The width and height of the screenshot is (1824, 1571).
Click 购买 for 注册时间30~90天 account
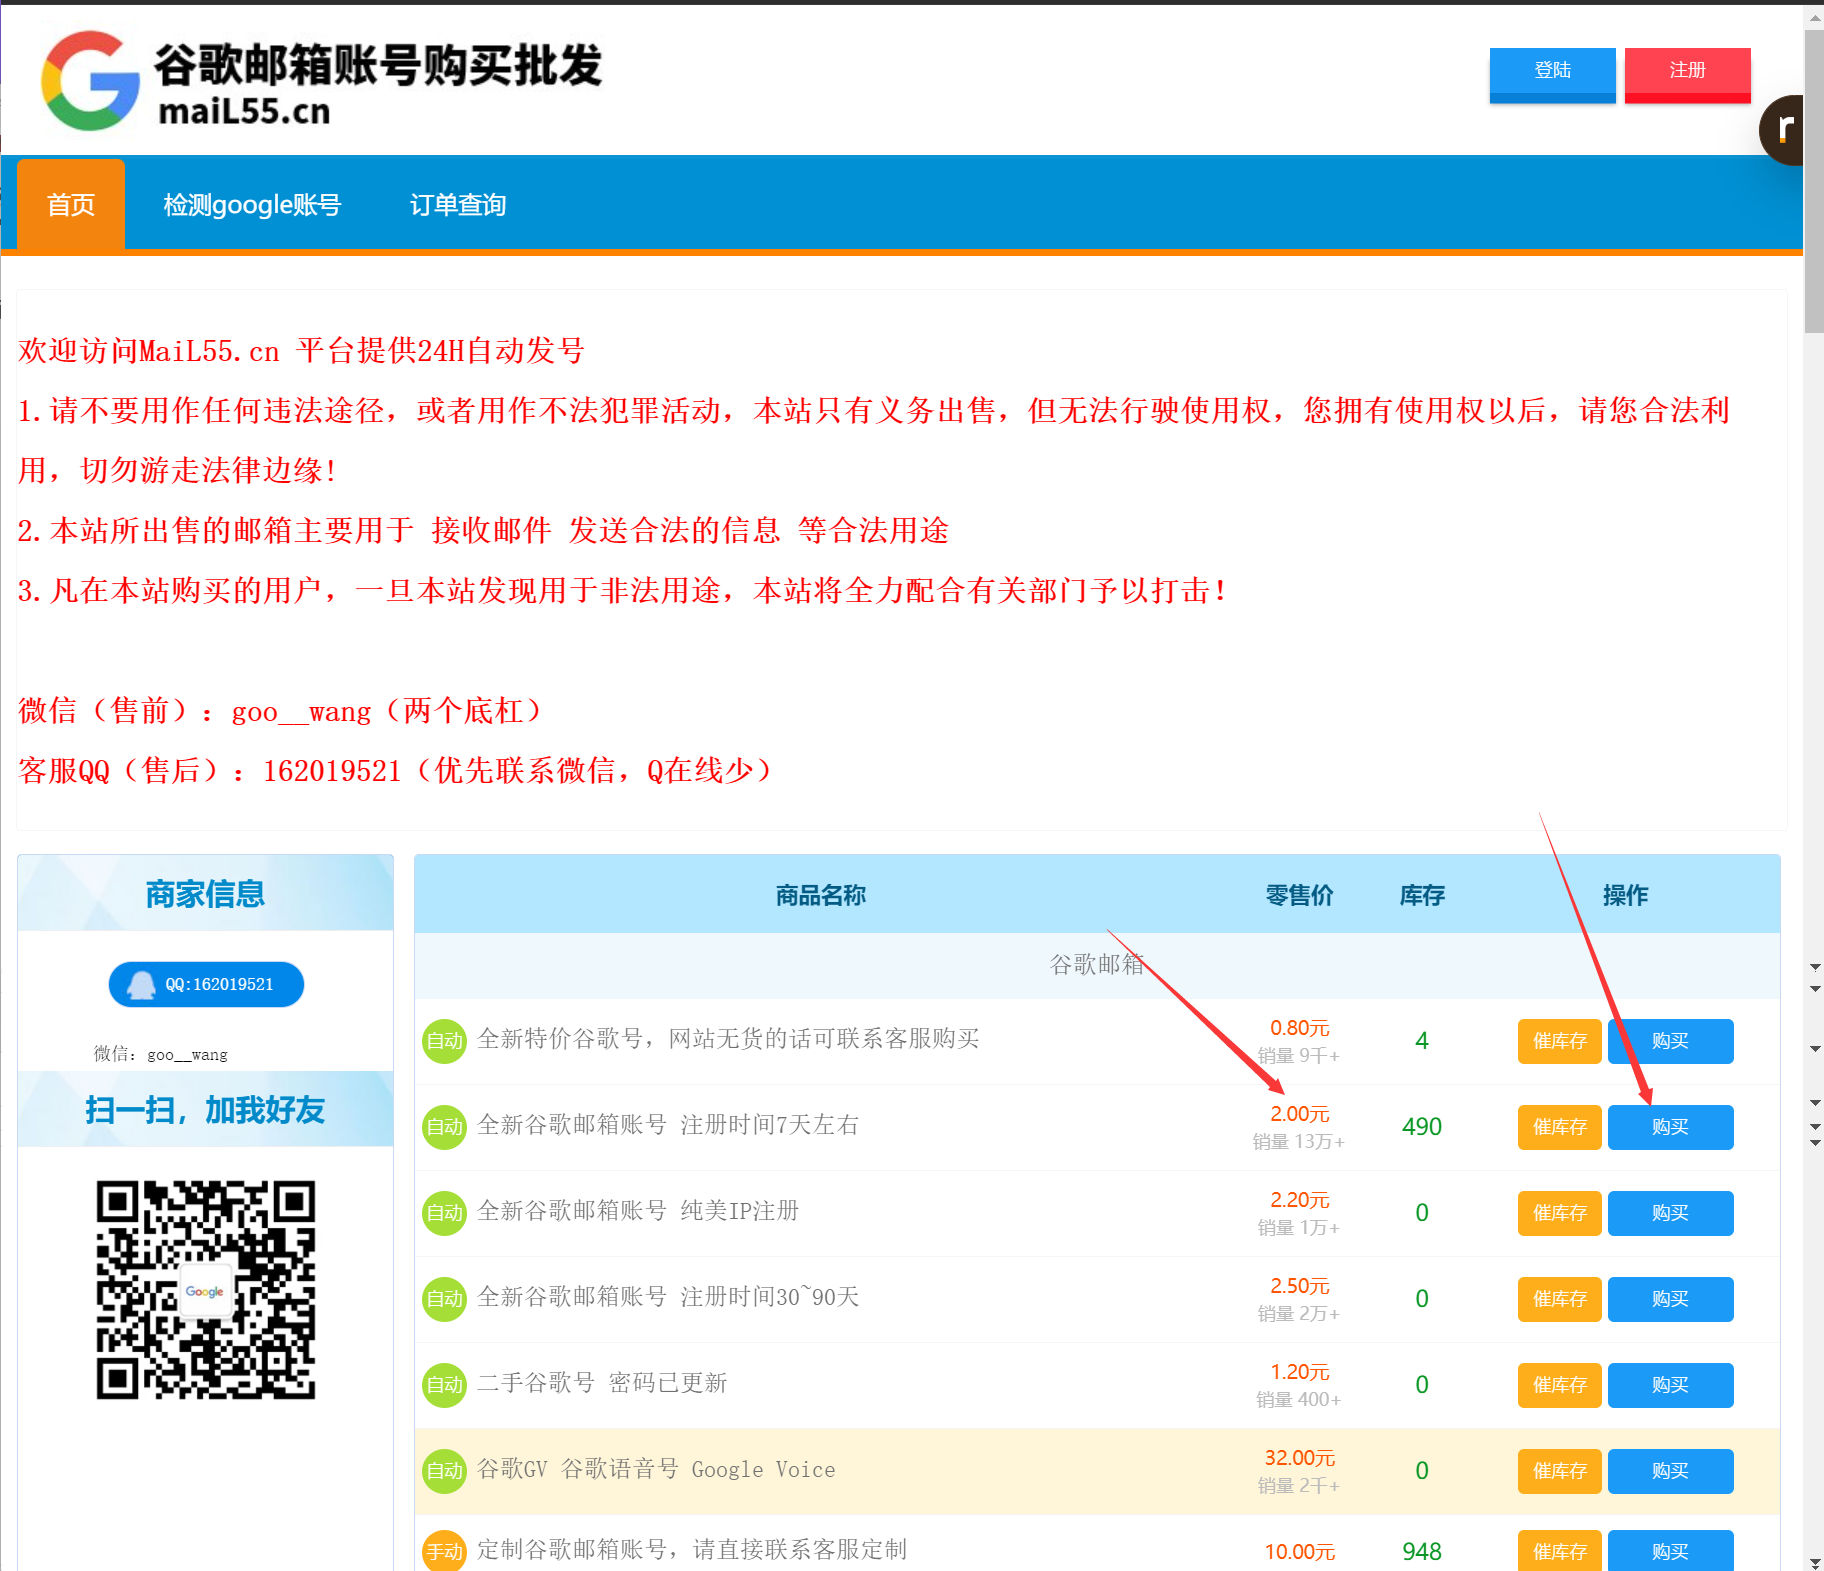(1670, 1299)
